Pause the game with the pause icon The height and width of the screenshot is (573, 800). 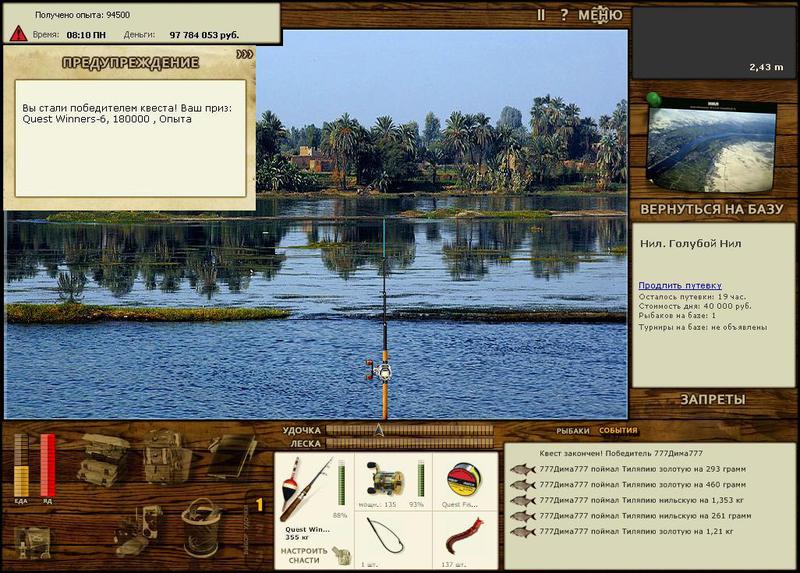(541, 15)
